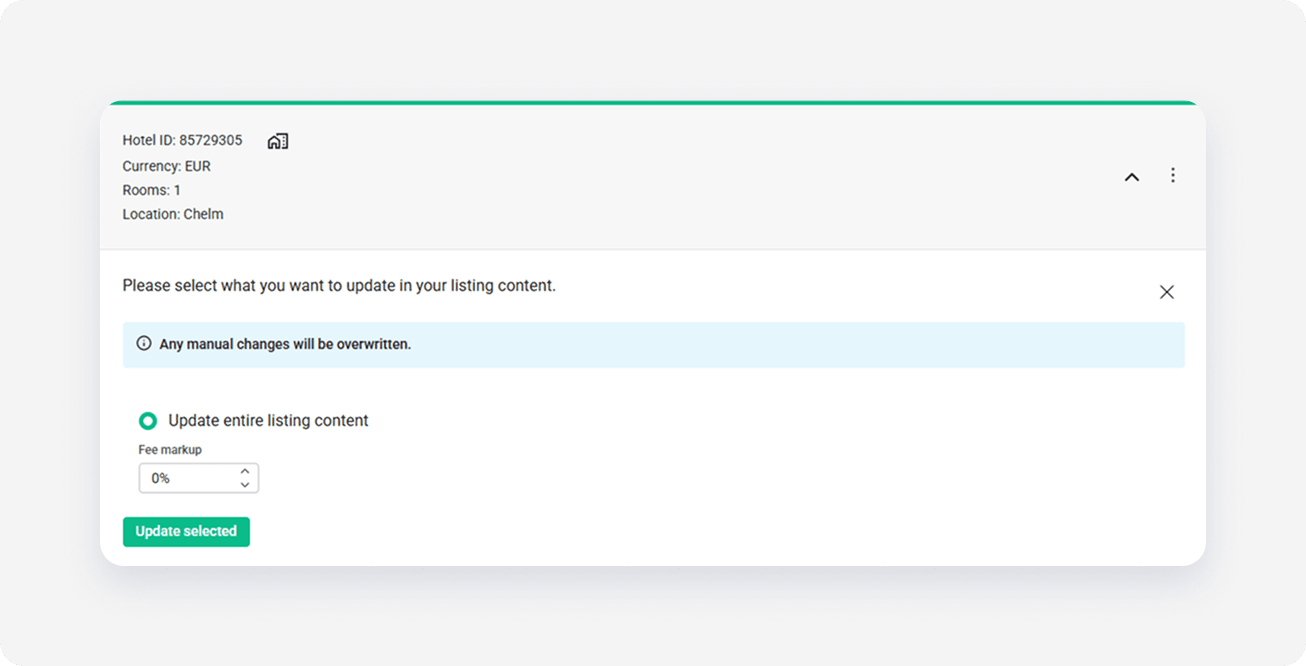Click the Currency: EUR text
Viewport: 1306px width, 666px height.
167,166
